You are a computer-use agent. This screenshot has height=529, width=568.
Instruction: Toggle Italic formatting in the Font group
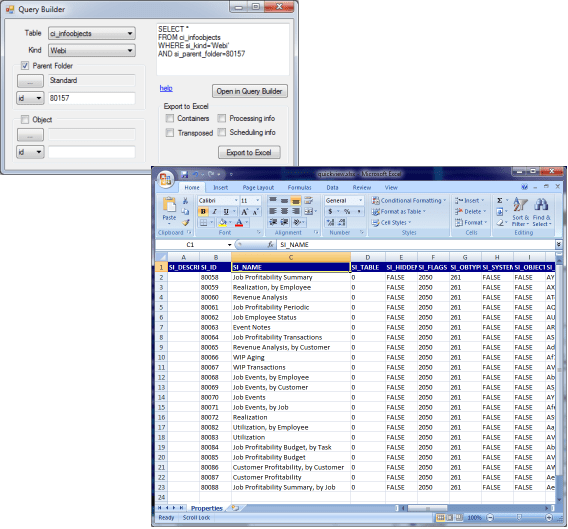(x=214, y=212)
